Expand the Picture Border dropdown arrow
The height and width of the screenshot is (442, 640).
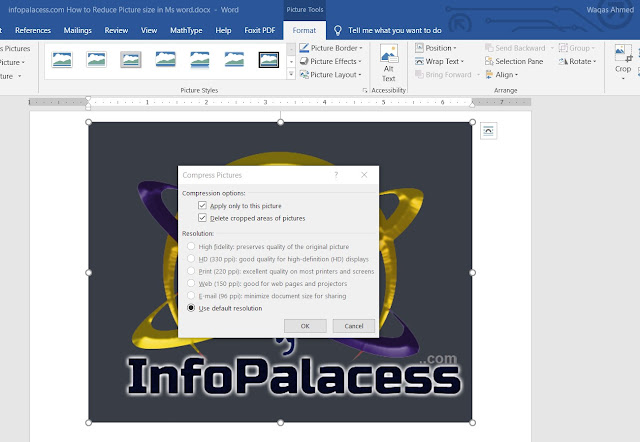(361, 48)
